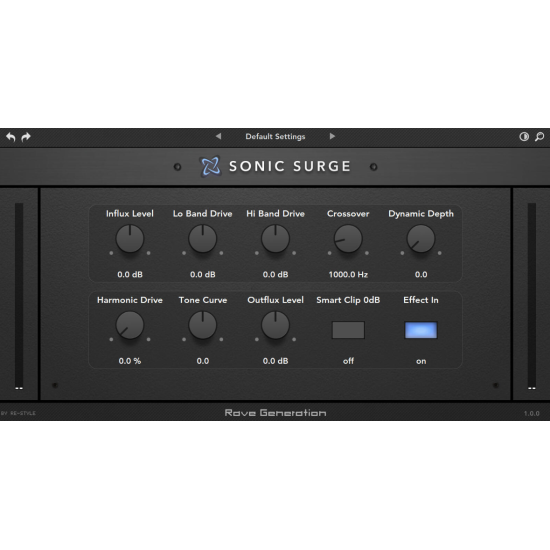Toggle the Smart Clip 0dB button
Screen dimensions: 550x550
coord(348,330)
